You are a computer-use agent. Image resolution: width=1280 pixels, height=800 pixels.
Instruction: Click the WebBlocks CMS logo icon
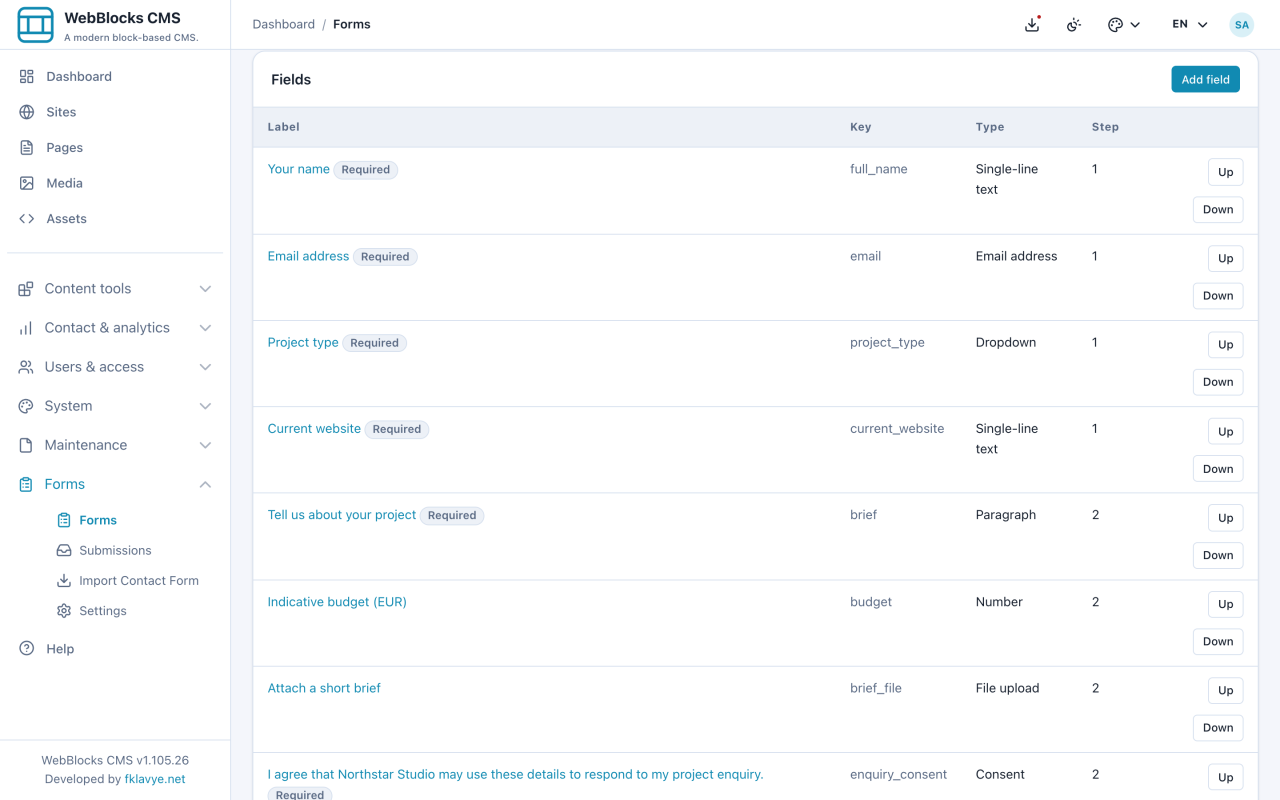coord(36,25)
